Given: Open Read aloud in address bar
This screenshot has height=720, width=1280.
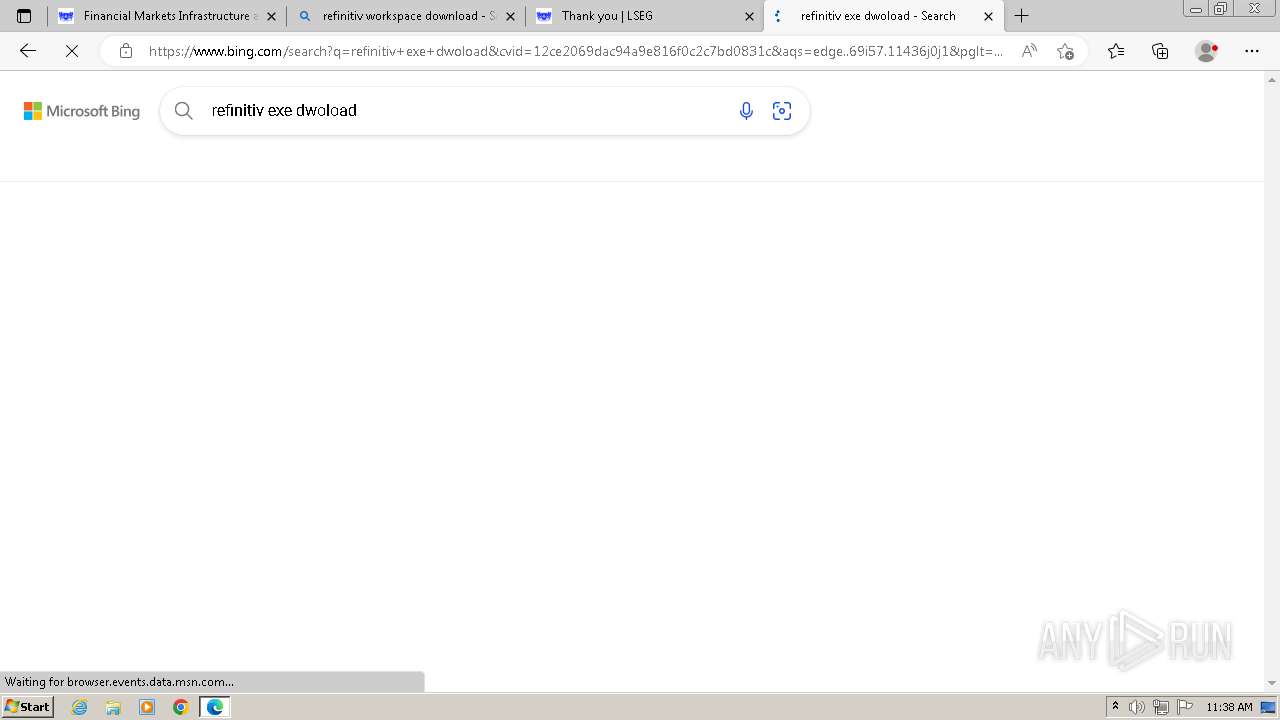Looking at the screenshot, I should (1028, 51).
